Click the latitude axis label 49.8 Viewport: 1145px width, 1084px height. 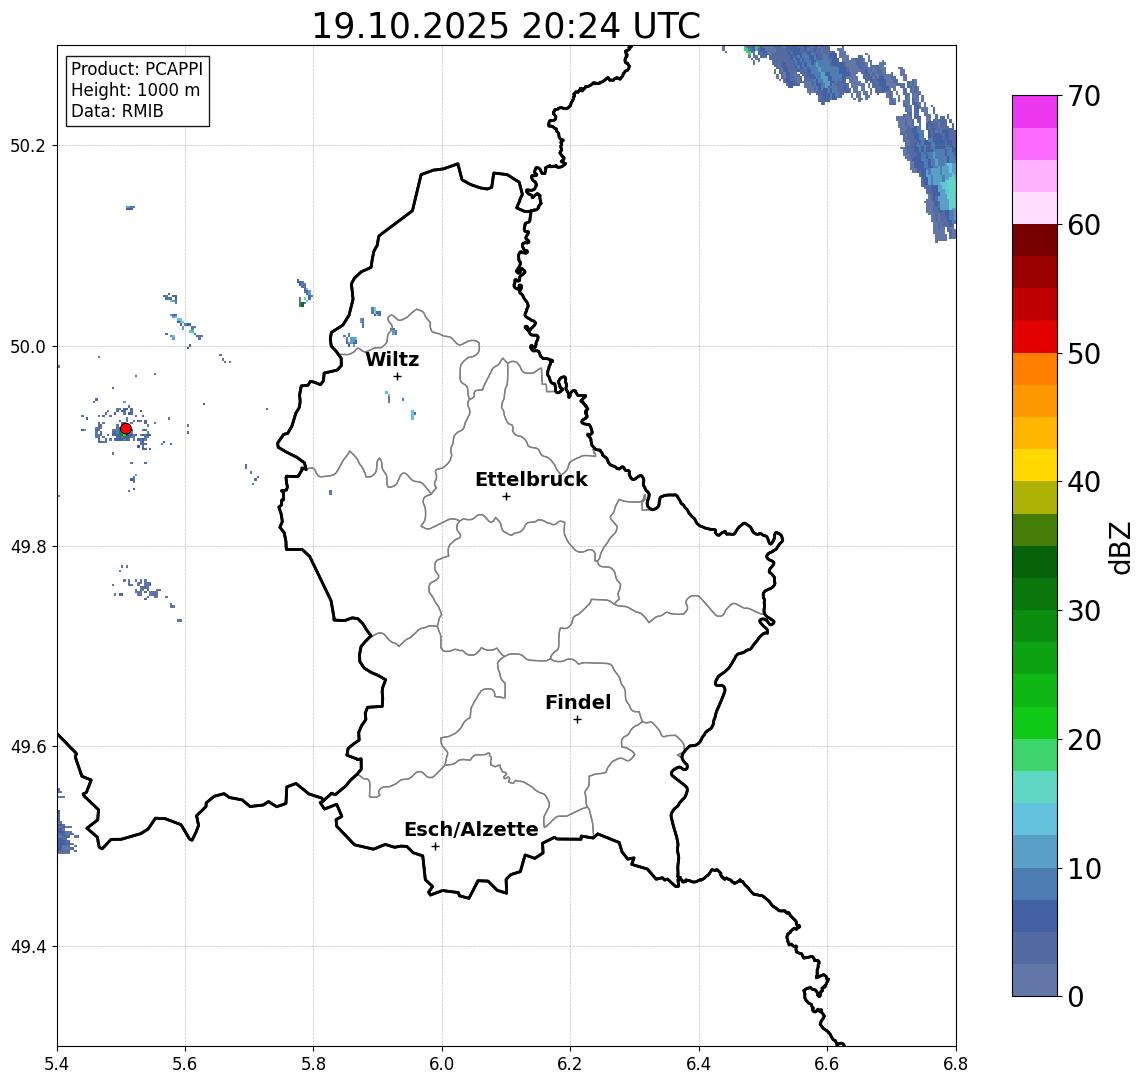(28, 546)
